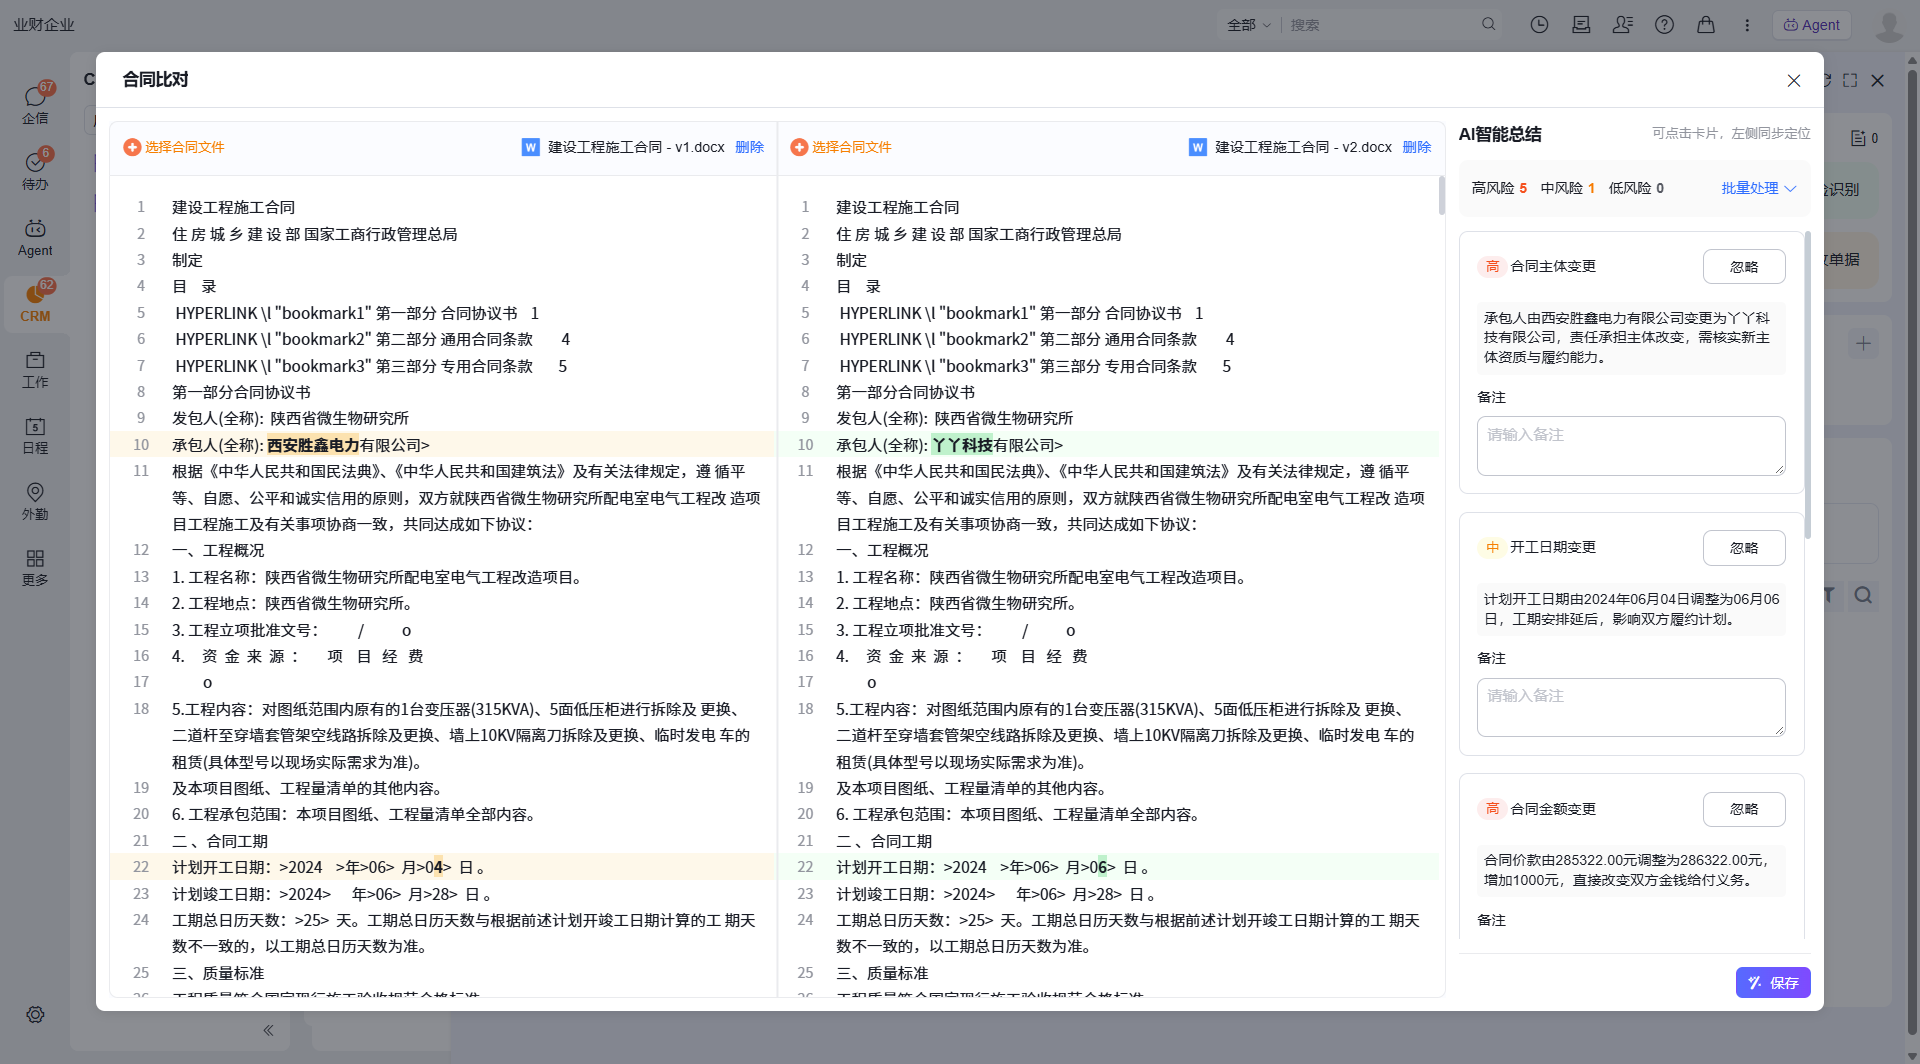The height and width of the screenshot is (1064, 1920).
Task: Select v1 line 10 承包人 西安胜鑫电力
Action: 443,445
